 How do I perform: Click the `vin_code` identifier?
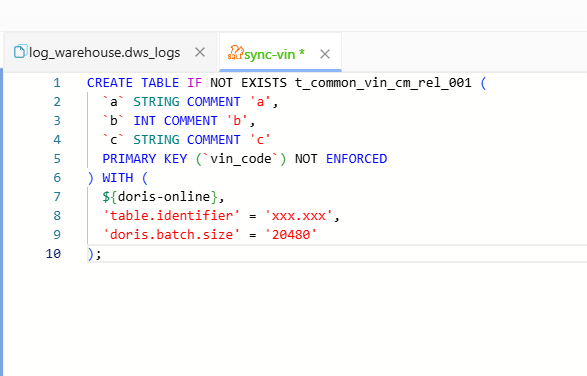coord(241,159)
